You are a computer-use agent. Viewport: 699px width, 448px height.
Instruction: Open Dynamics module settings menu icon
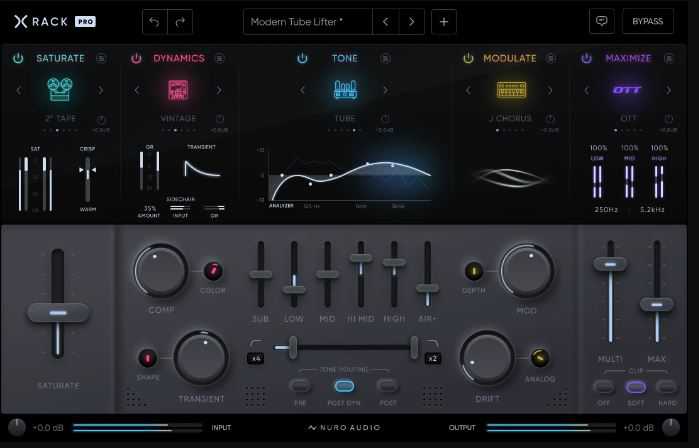point(219,58)
